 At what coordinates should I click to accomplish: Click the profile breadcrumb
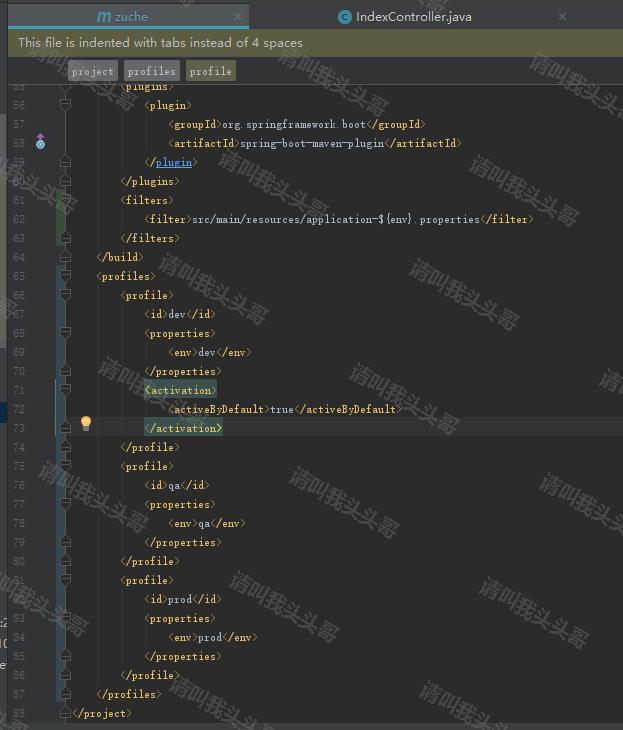point(210,71)
